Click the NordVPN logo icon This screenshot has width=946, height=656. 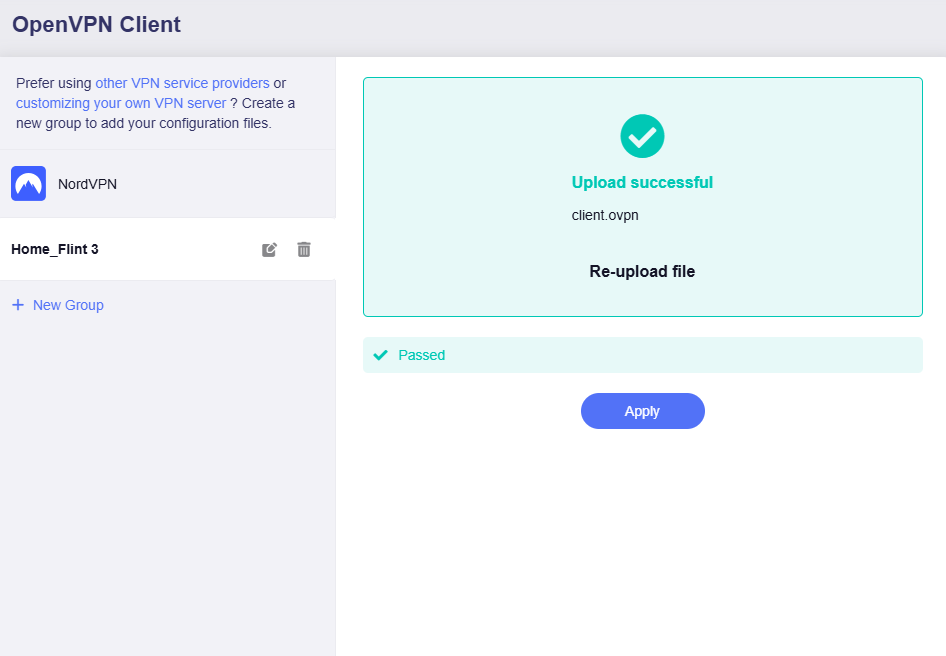point(28,184)
